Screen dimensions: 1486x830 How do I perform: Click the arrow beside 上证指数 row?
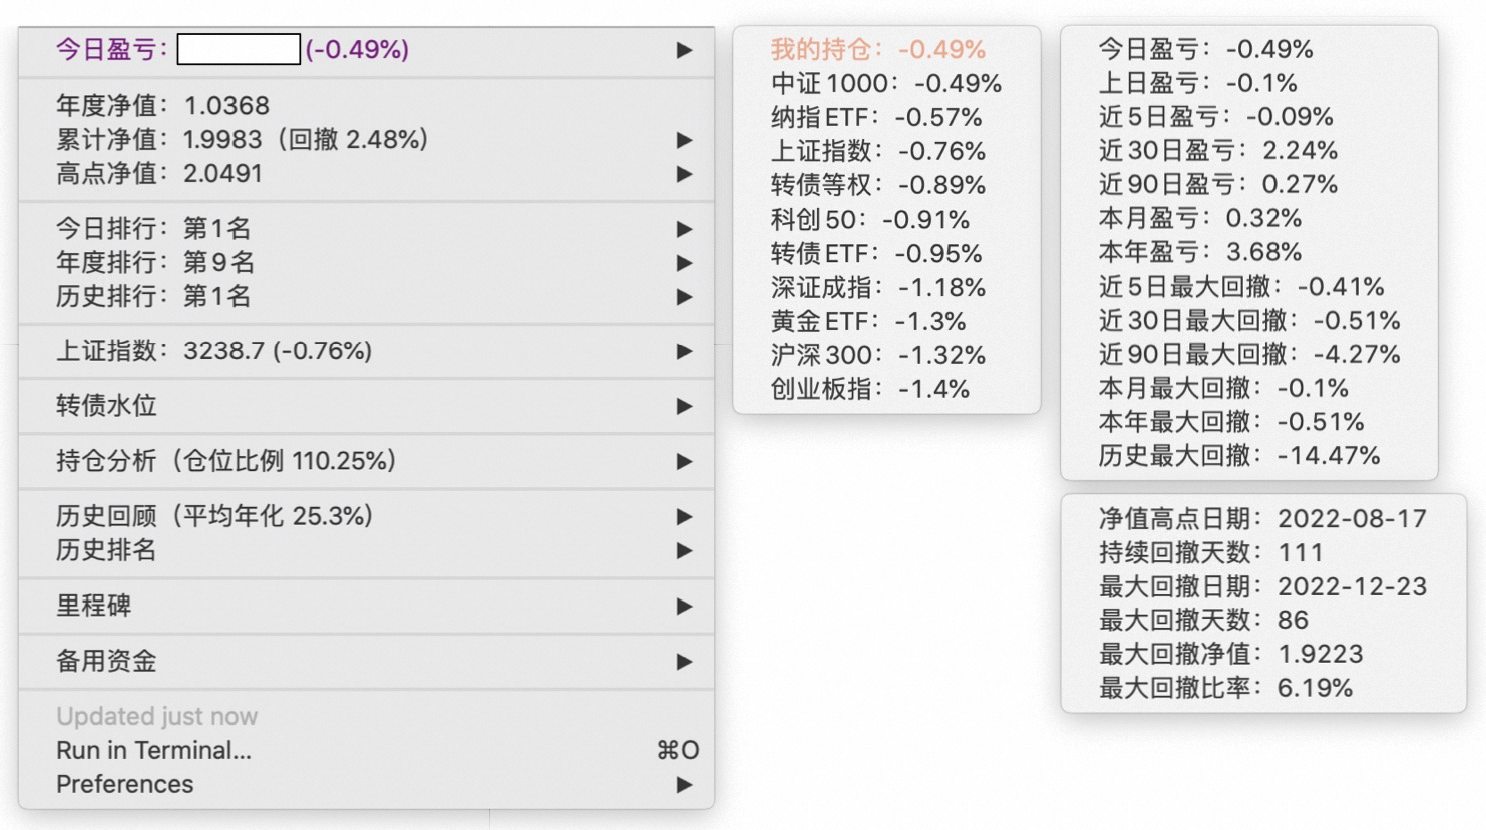pos(684,351)
